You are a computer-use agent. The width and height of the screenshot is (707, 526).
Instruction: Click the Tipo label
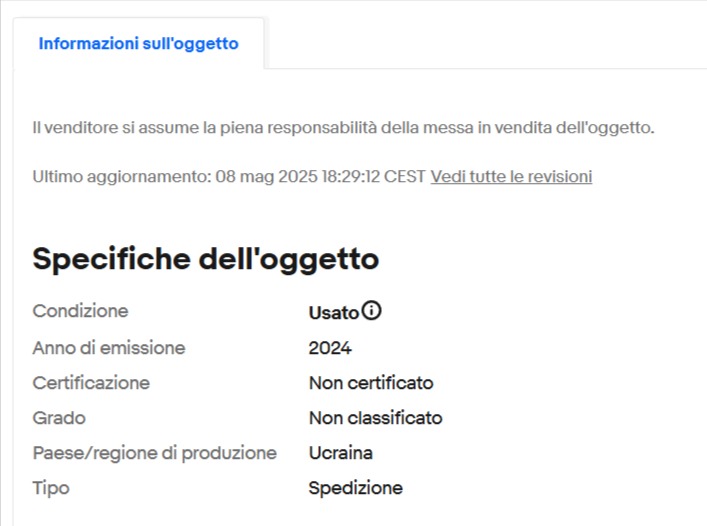[51, 488]
